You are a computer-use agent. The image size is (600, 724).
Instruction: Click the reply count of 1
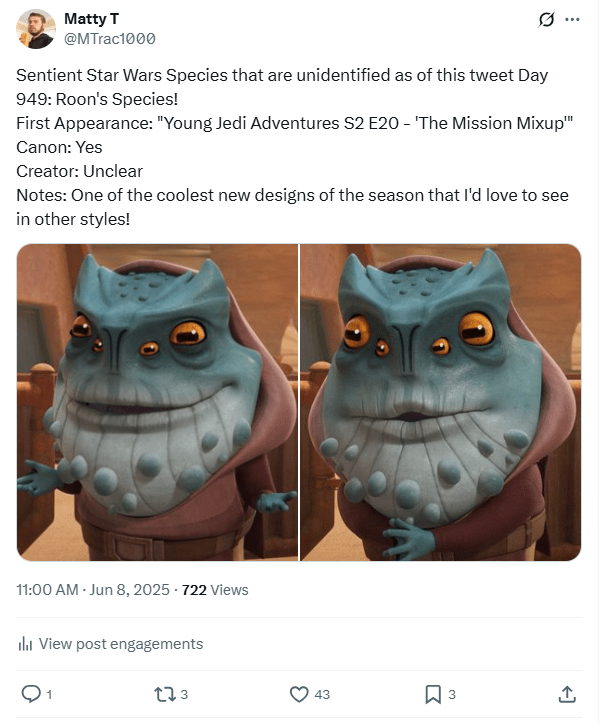click(49, 694)
